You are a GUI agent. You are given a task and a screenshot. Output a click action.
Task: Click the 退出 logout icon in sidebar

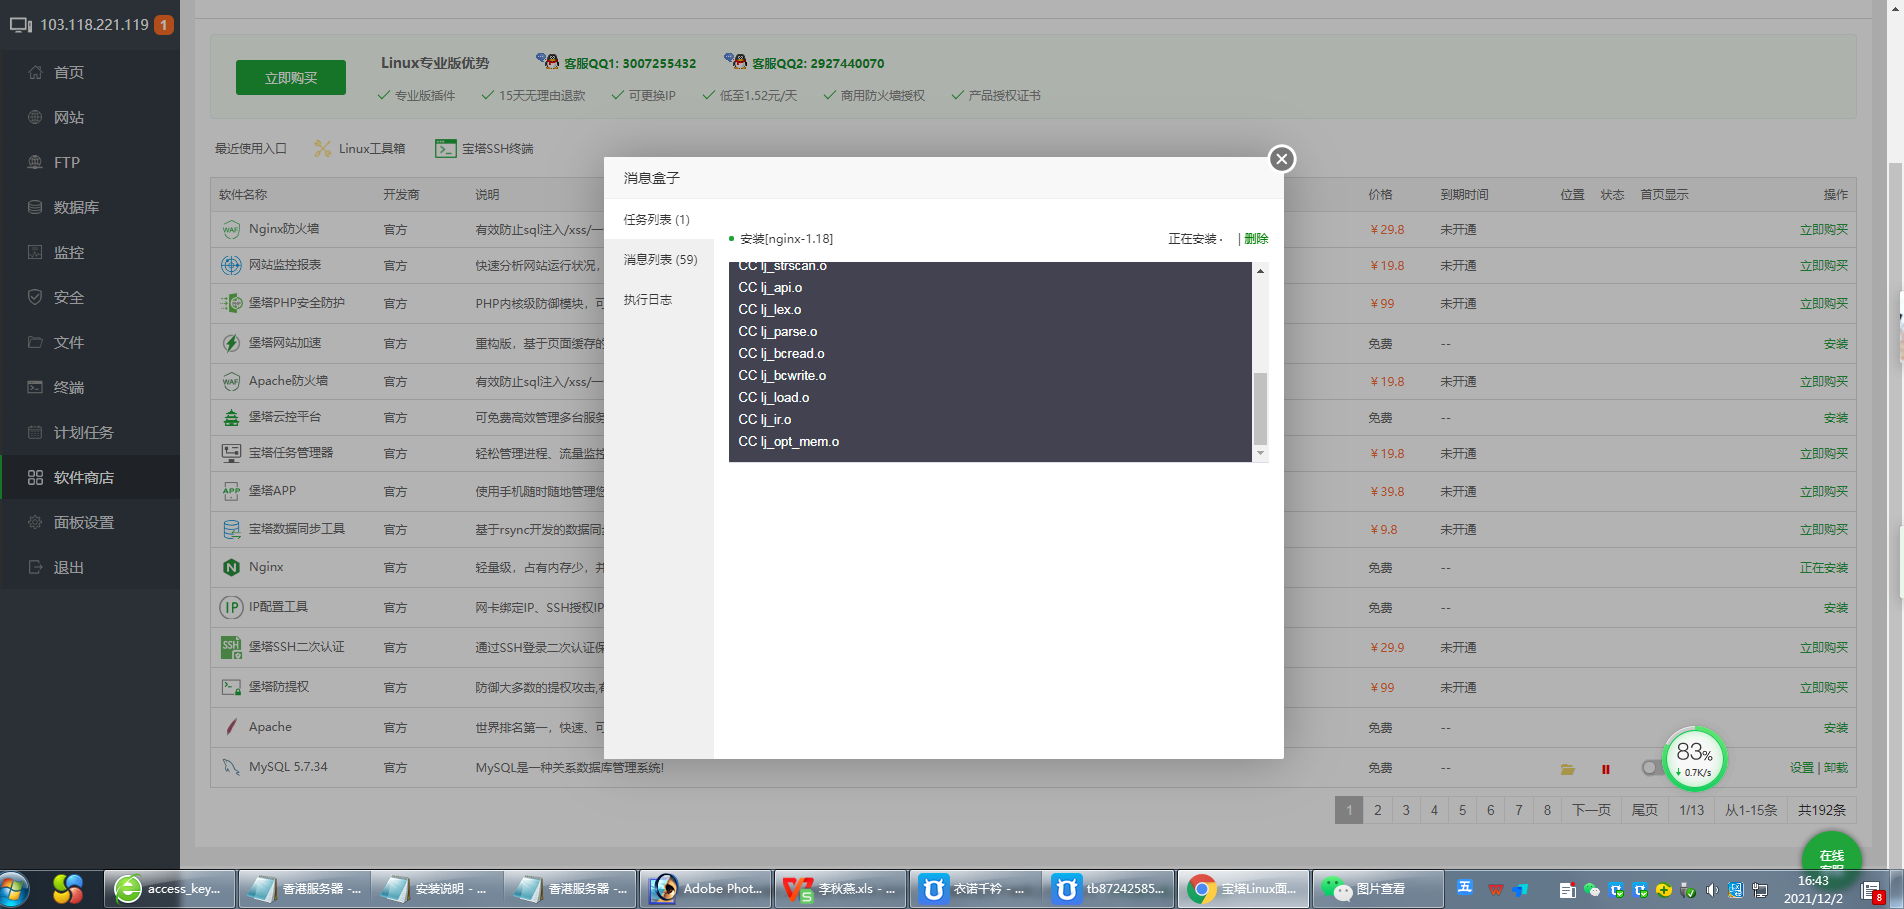(x=35, y=567)
